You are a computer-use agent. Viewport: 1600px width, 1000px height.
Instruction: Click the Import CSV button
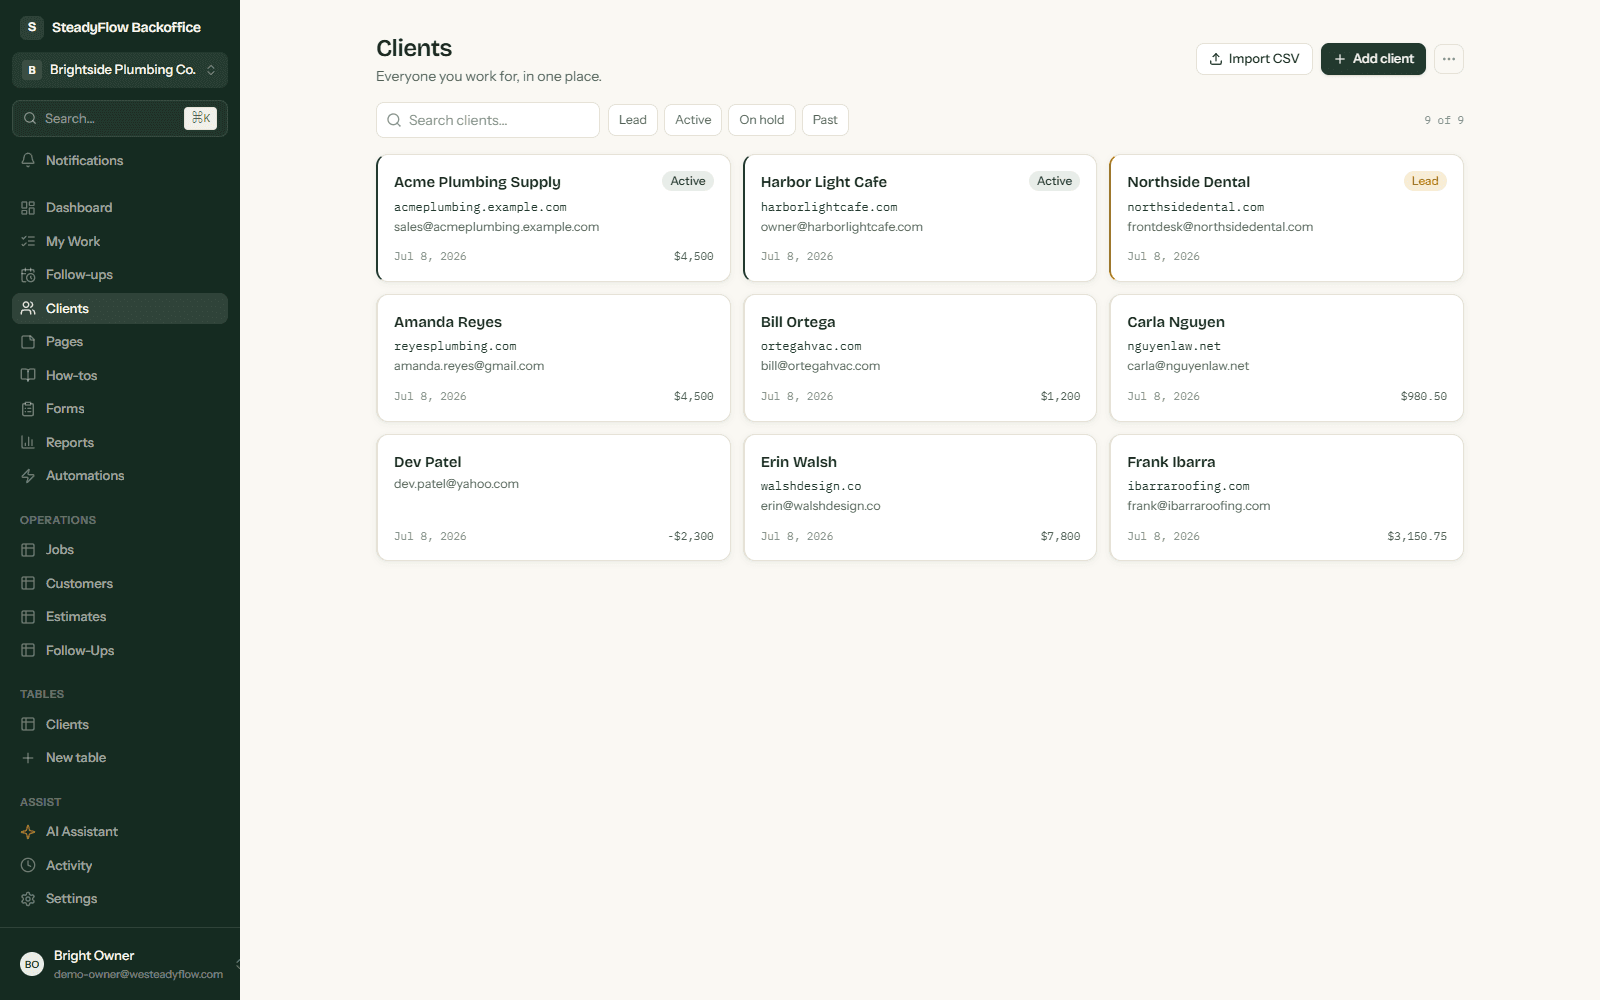point(1254,59)
